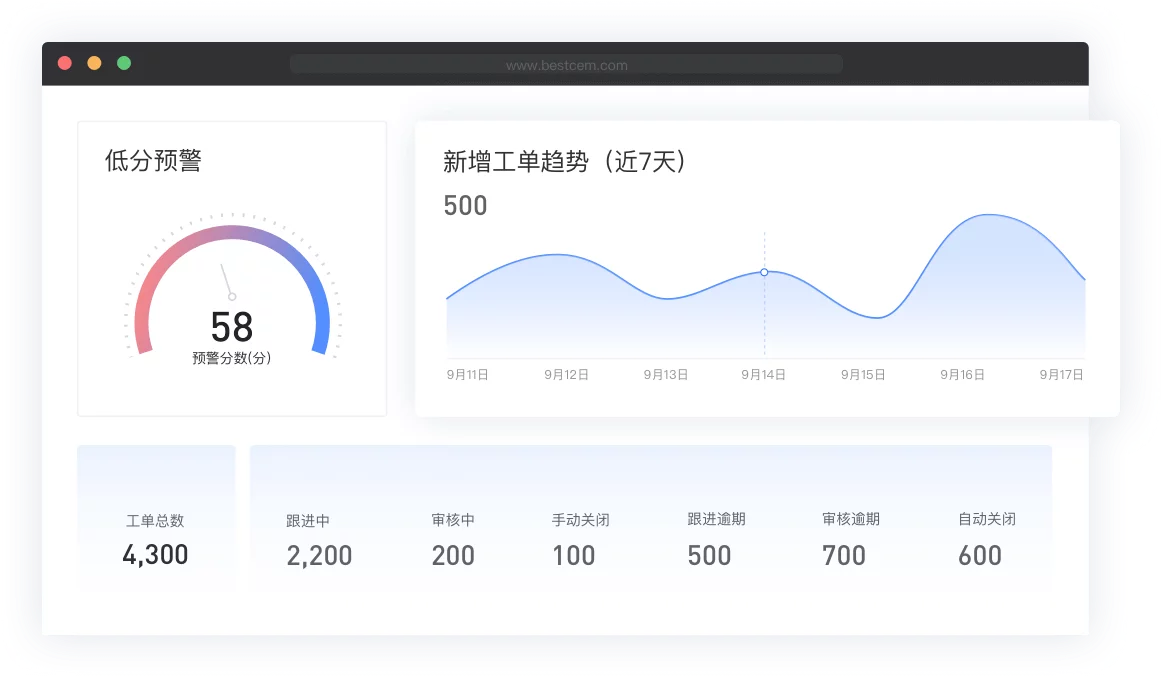The width and height of the screenshot is (1162, 676).
Task: Click the 低分预警 card title
Action: [153, 161]
